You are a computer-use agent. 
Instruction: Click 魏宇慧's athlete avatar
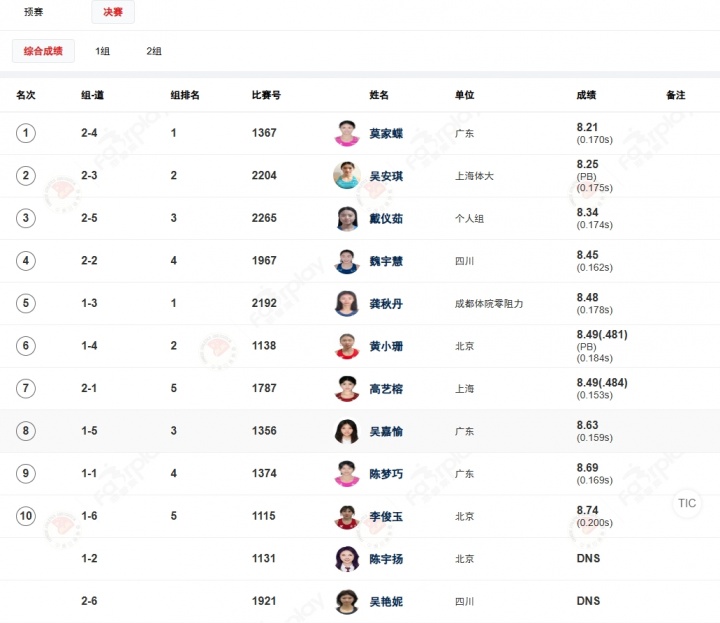tap(347, 261)
